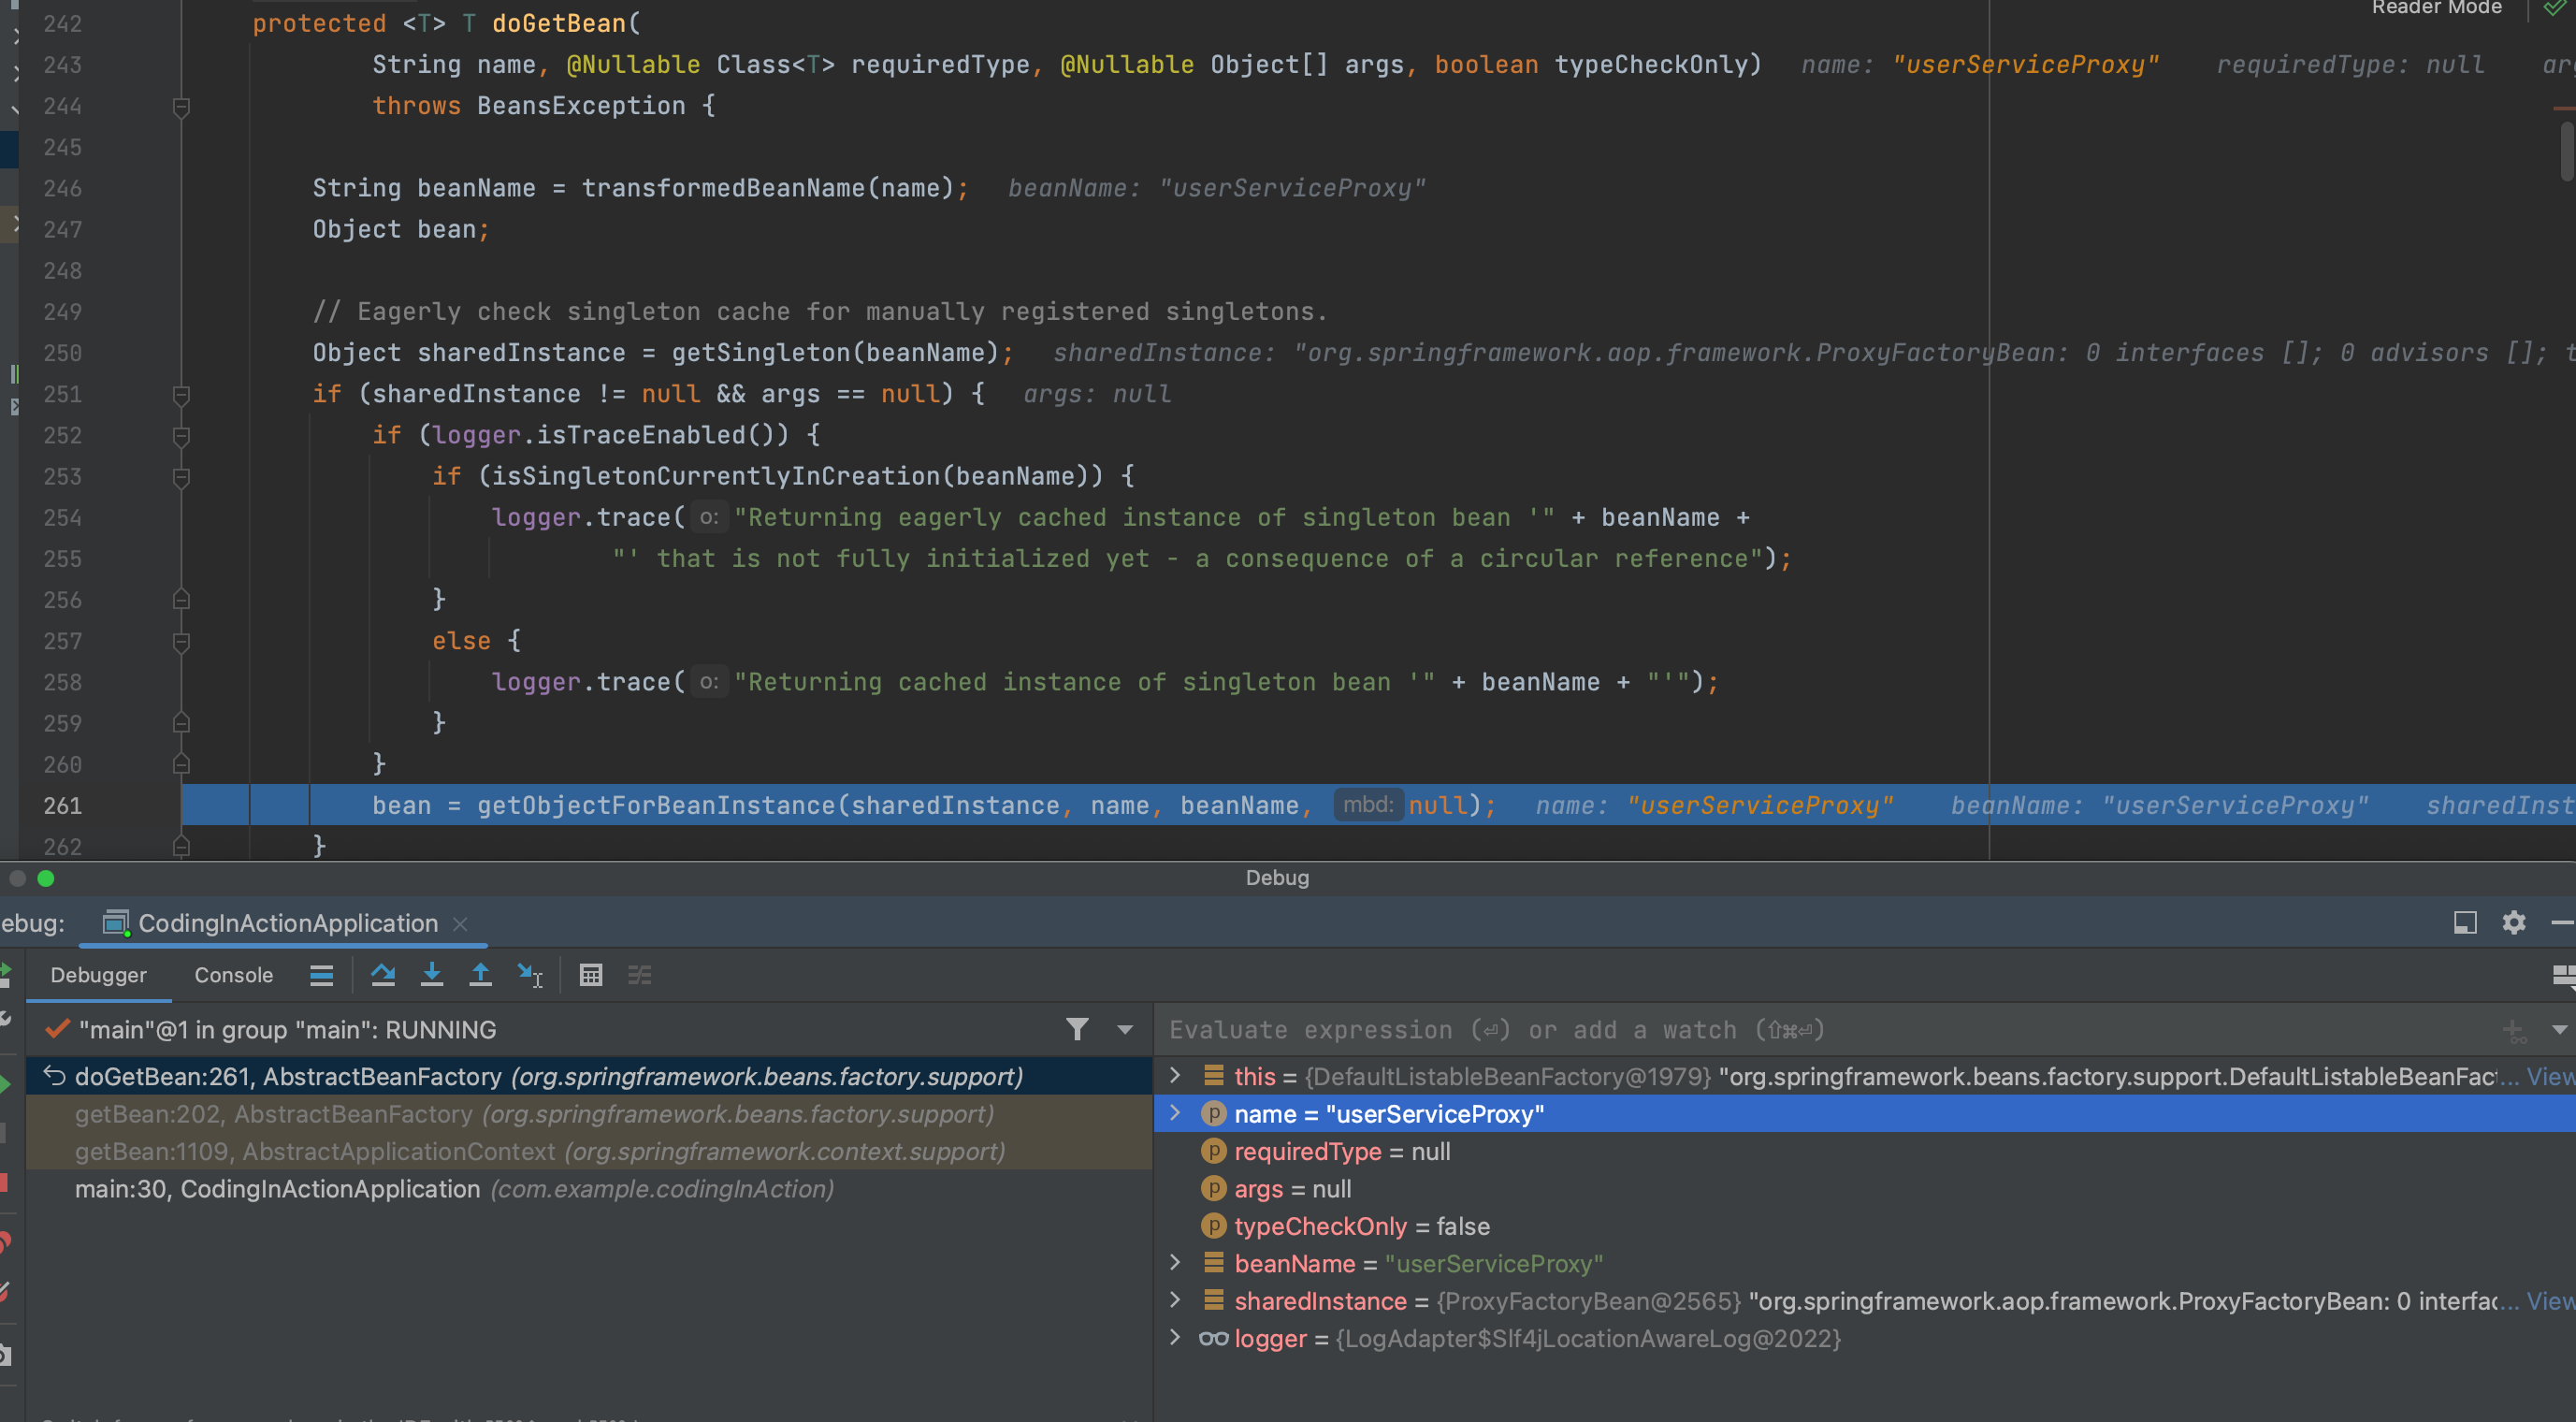
Task: Open the thread selector dropdown arrow
Action: coord(1125,1029)
